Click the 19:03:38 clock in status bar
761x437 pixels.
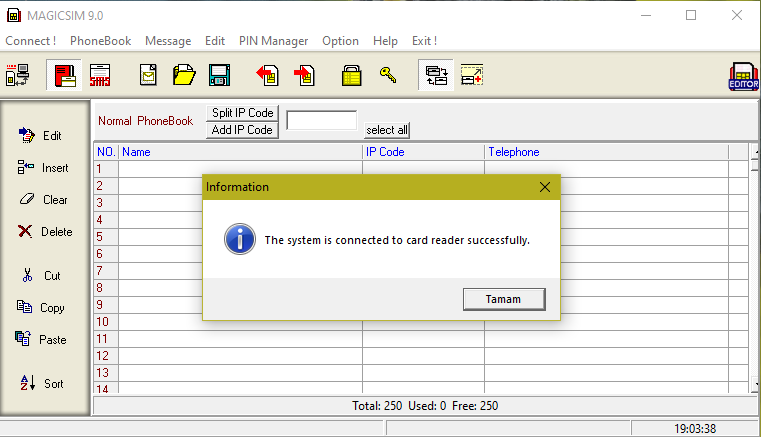695,428
